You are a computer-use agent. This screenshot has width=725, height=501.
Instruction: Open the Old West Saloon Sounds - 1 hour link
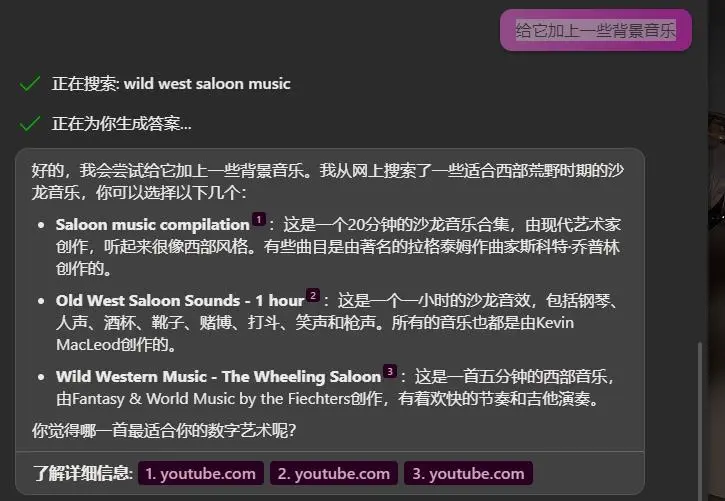(180, 301)
